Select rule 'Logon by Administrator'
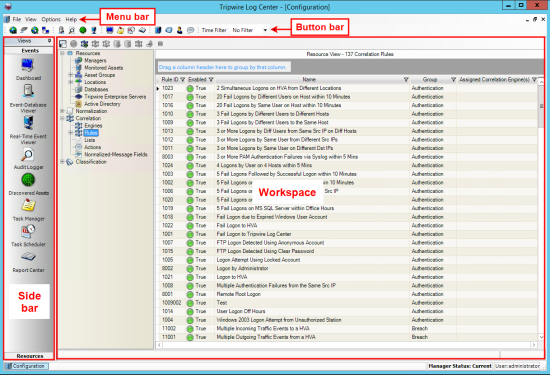The width and height of the screenshot is (550, 375). point(242,268)
